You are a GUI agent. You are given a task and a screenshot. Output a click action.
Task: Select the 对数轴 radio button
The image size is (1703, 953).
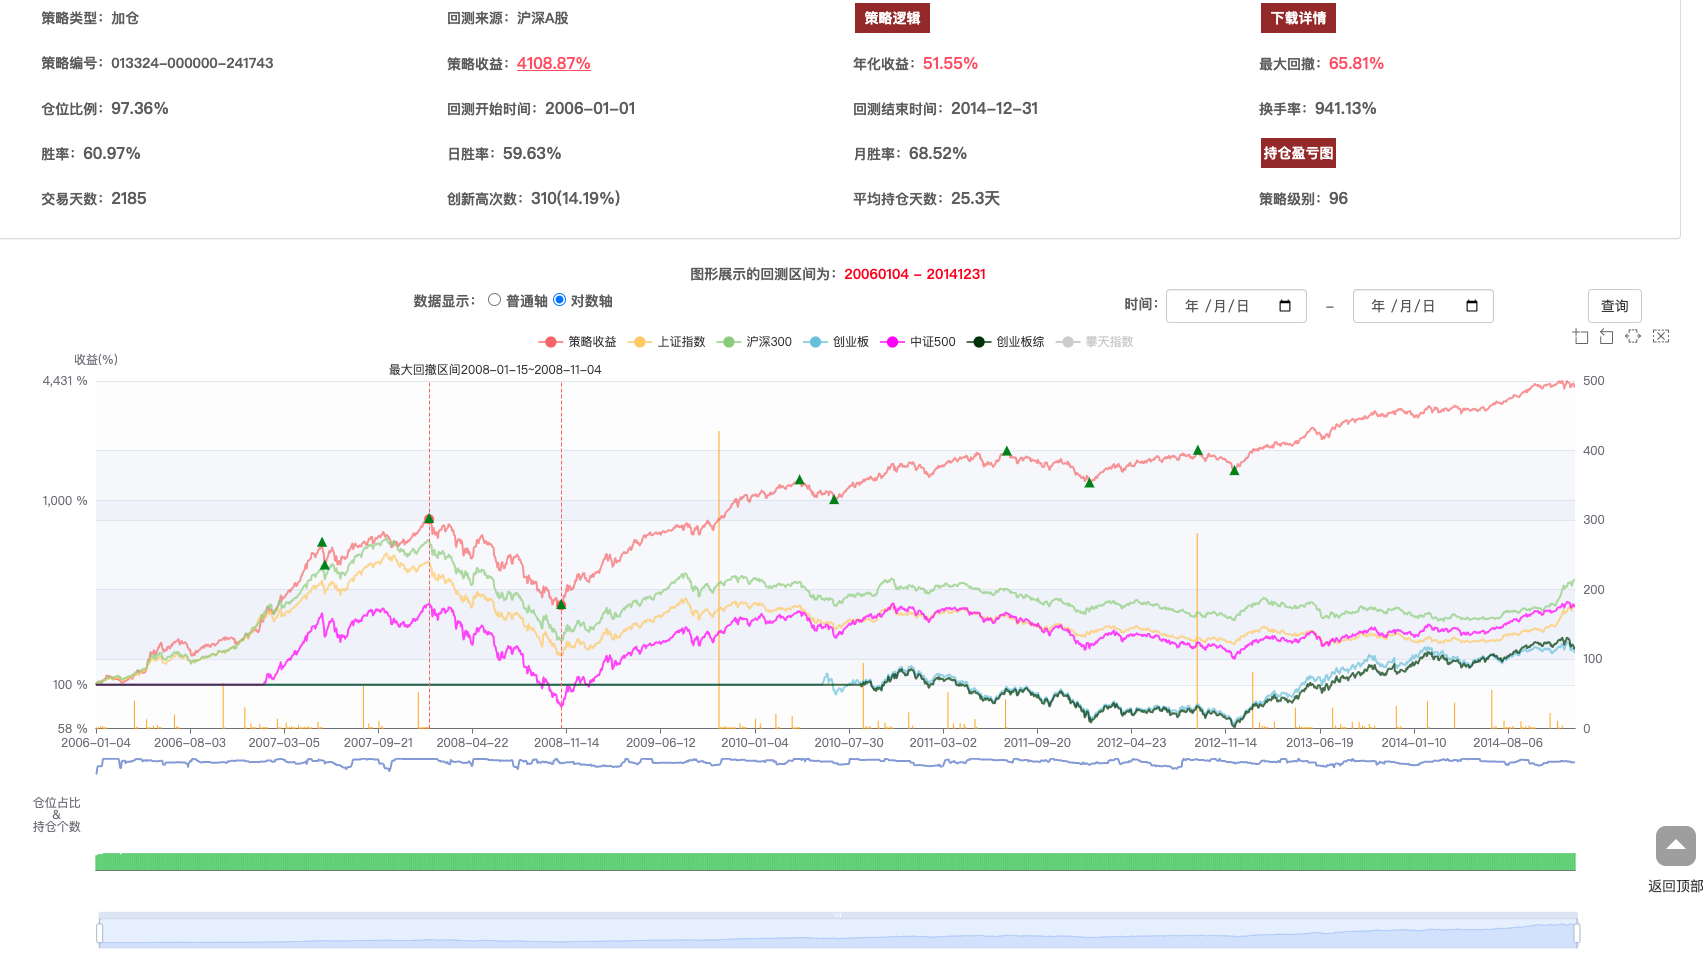pos(559,300)
